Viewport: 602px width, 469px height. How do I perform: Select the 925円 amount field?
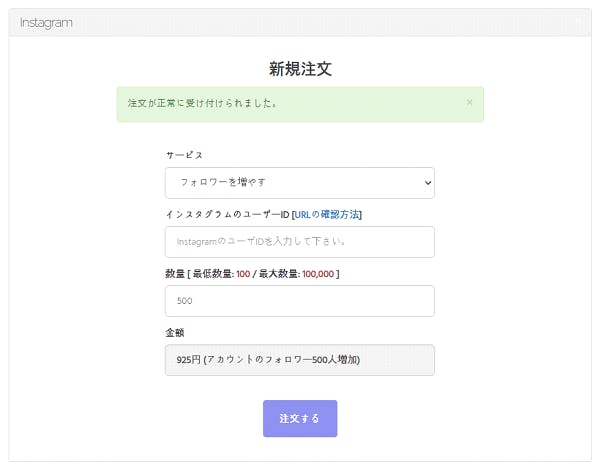(x=299, y=360)
